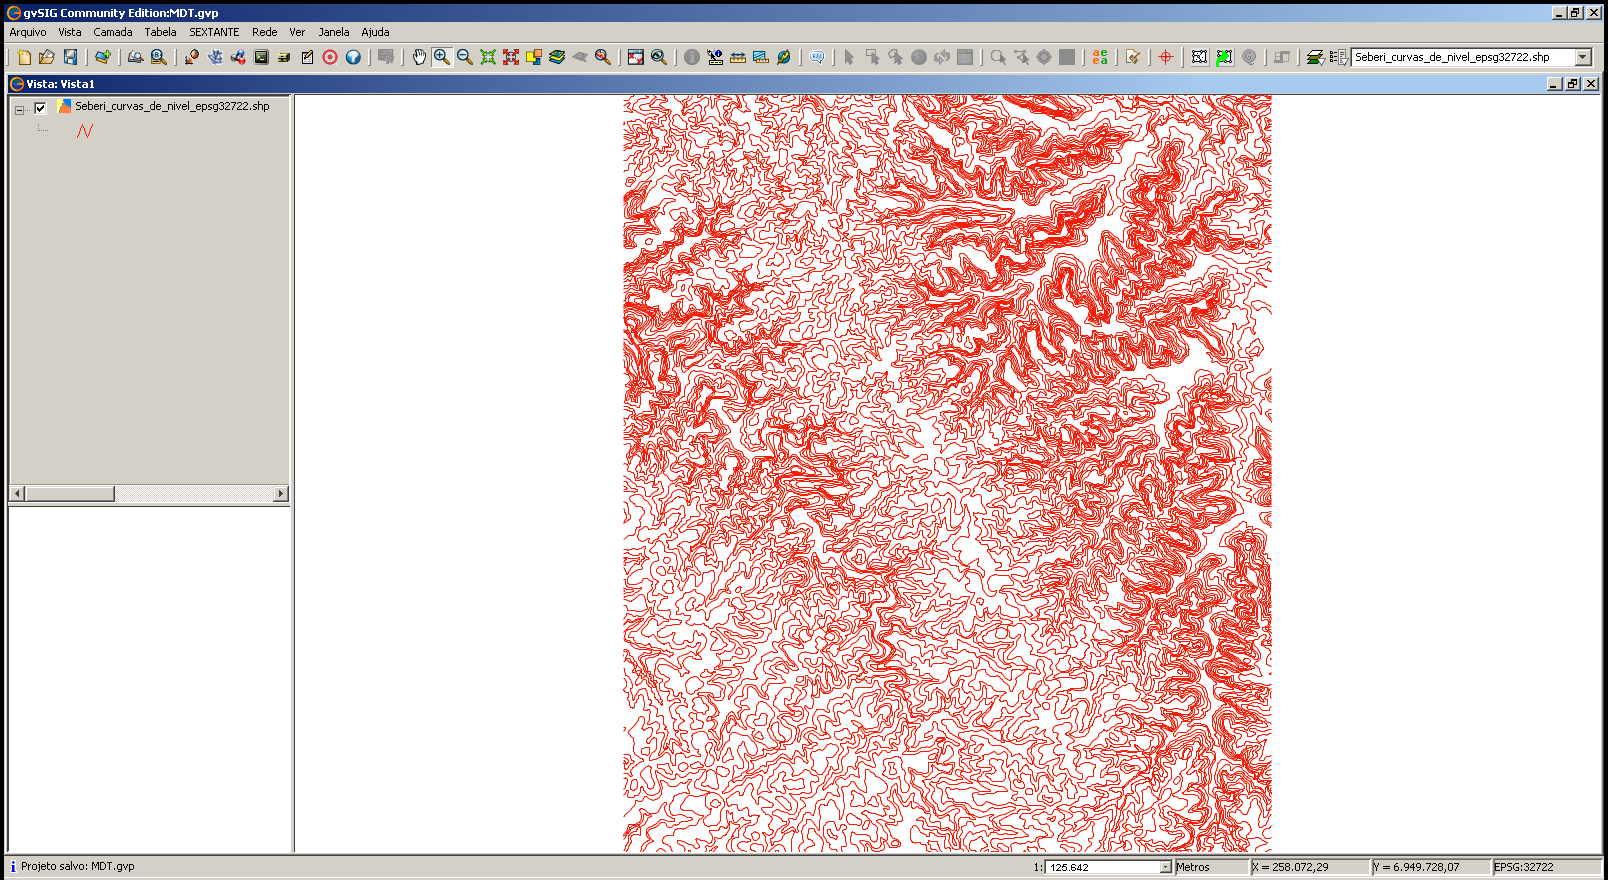Viewport: 1608px width, 880px height.
Task: Activate the Zoom In magnifier tool
Action: click(442, 57)
